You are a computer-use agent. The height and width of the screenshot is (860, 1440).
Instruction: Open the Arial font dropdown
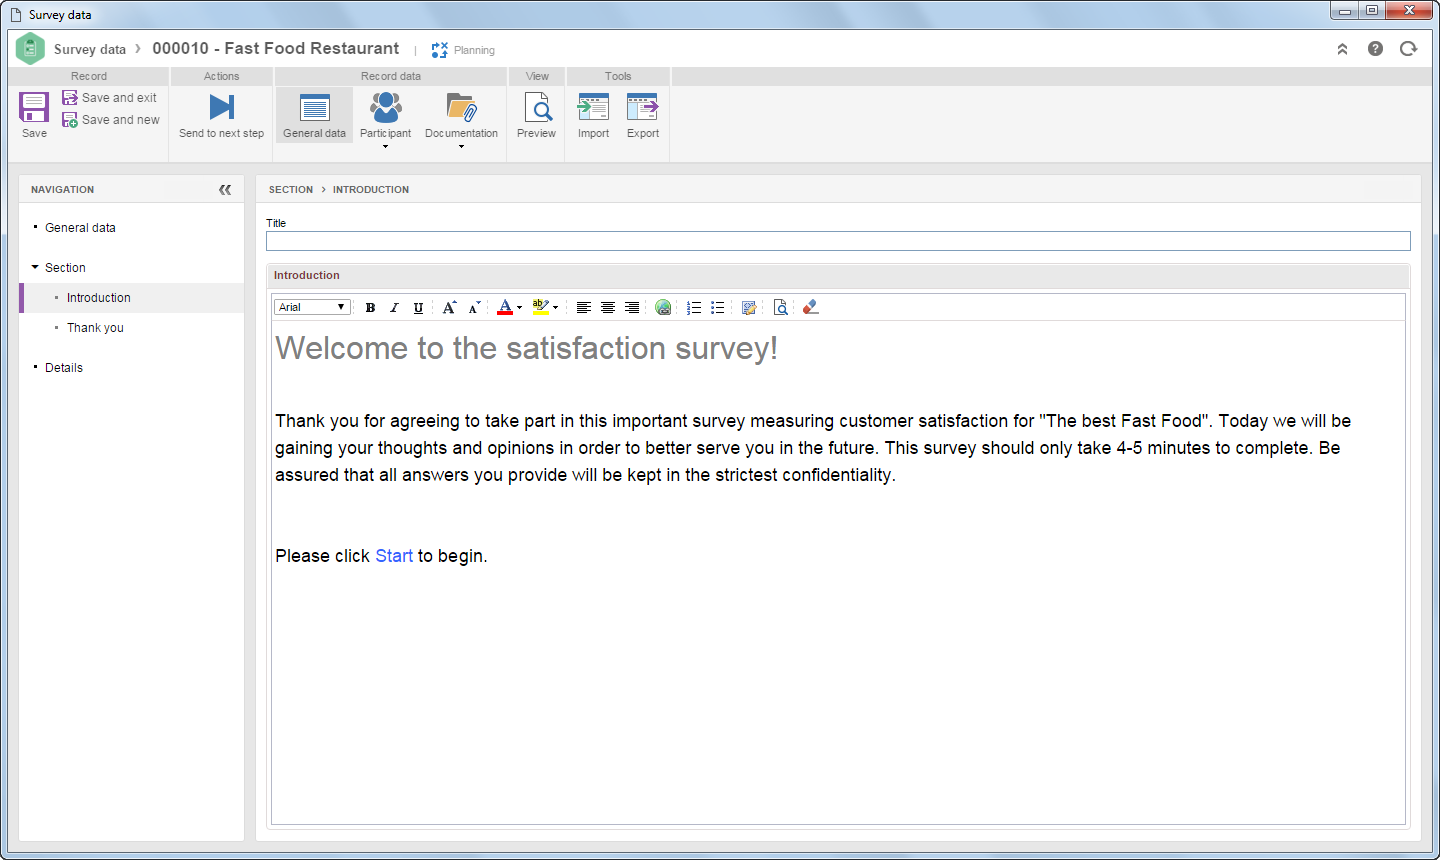[312, 307]
